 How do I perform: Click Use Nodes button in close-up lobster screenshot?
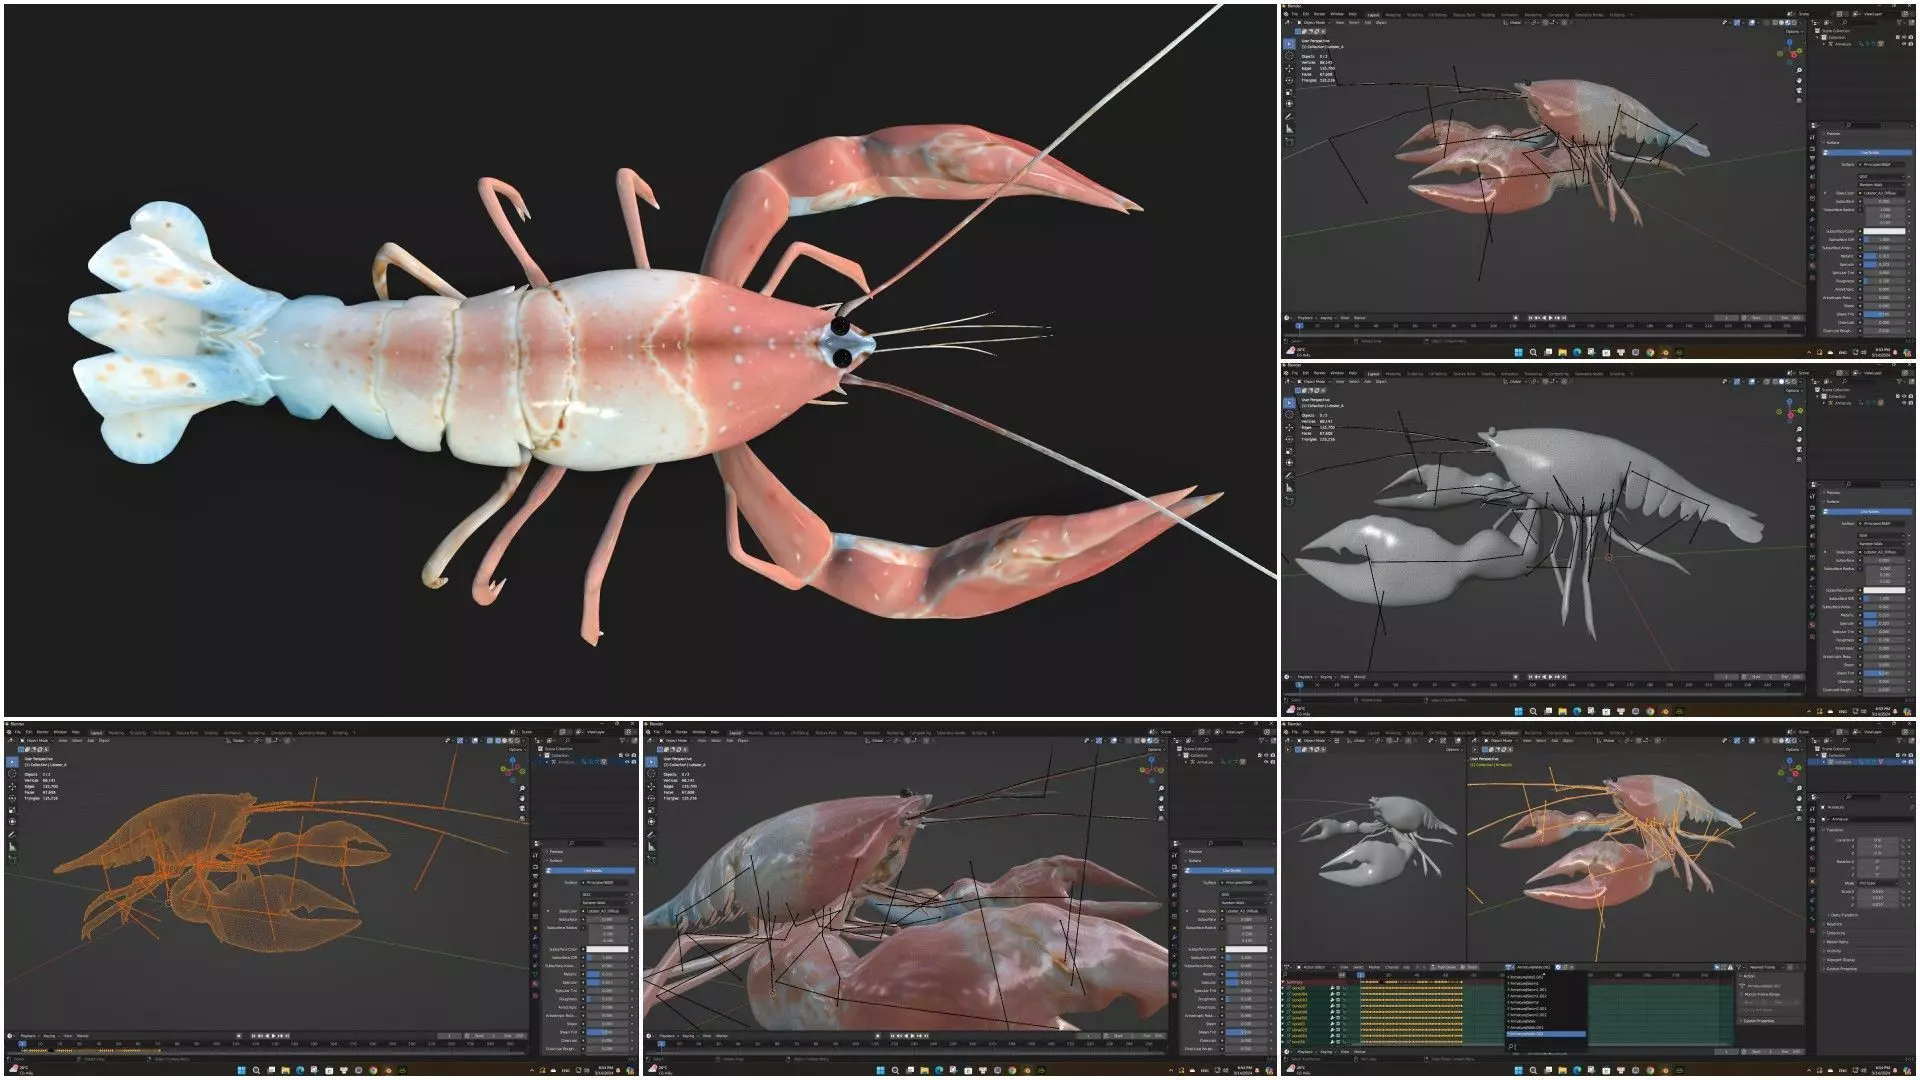coord(1229,870)
